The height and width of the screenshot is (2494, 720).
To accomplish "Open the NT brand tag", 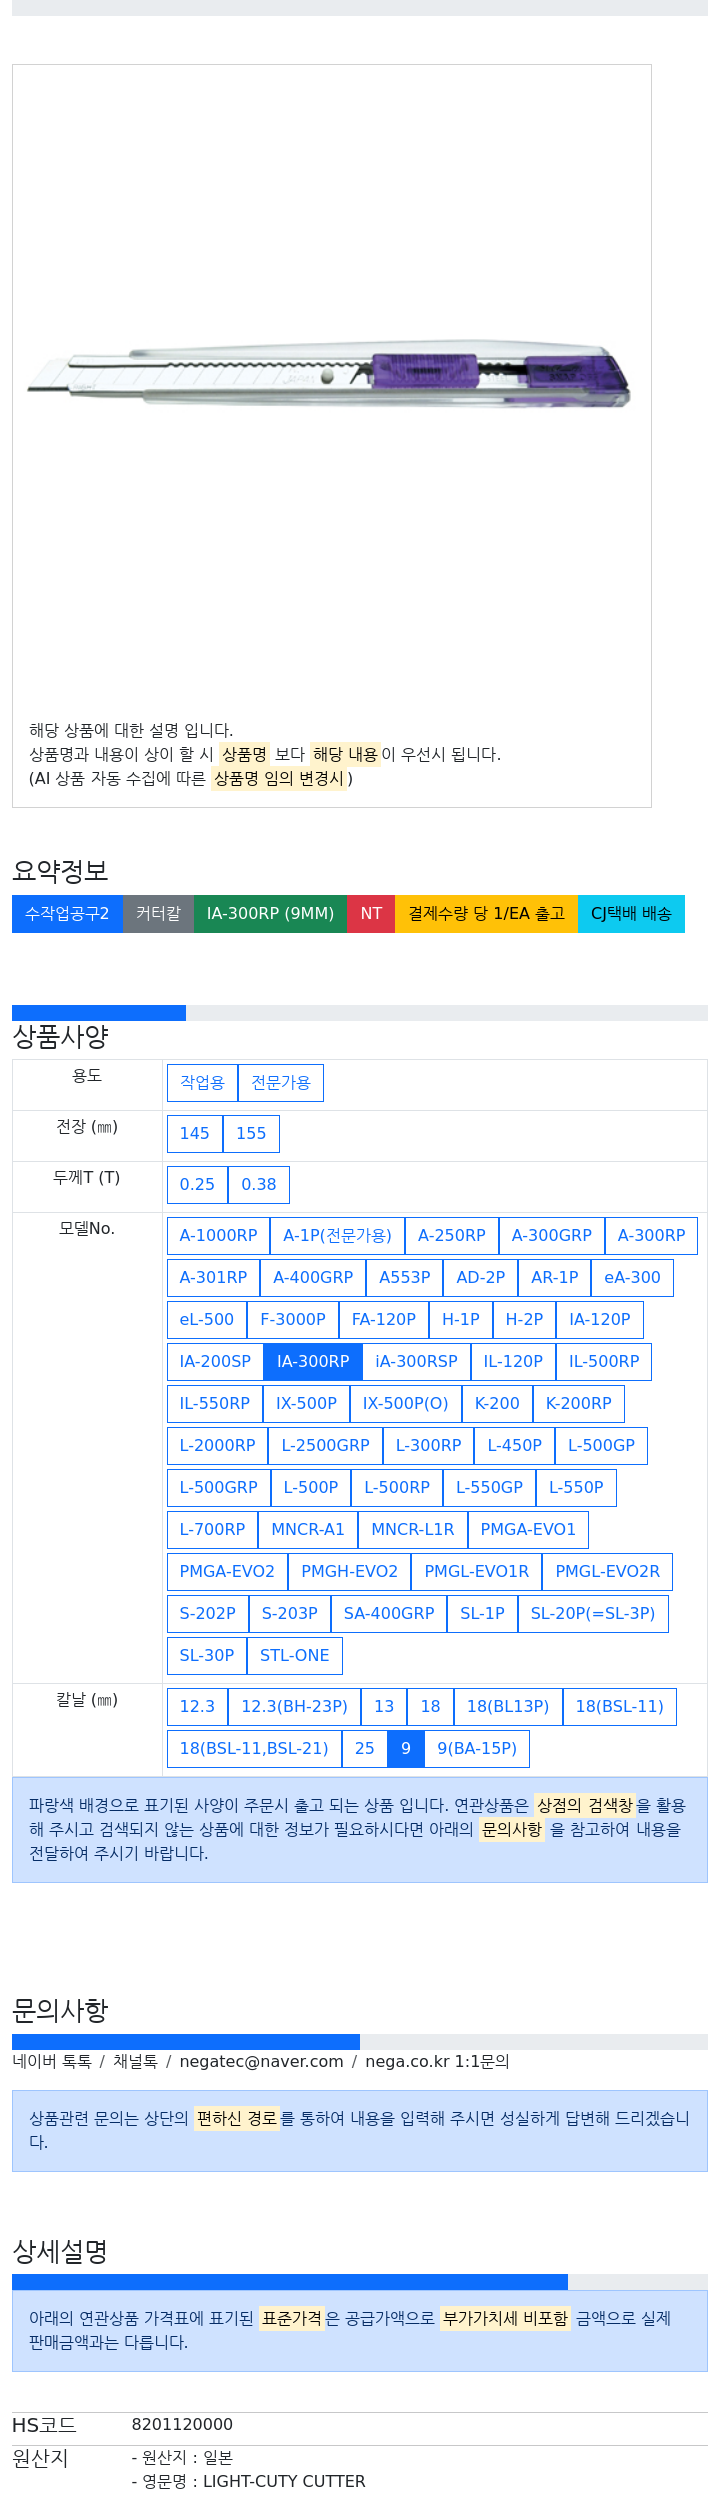I will (x=371, y=914).
